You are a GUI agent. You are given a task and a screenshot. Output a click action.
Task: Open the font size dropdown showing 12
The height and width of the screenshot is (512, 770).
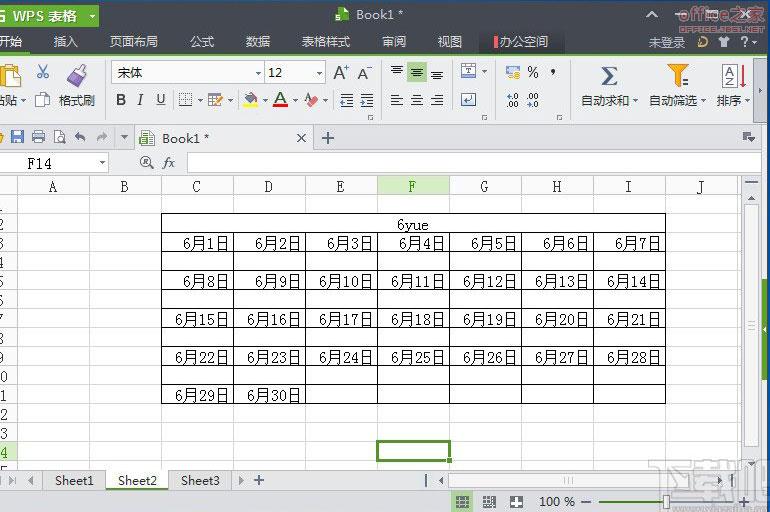tap(319, 73)
